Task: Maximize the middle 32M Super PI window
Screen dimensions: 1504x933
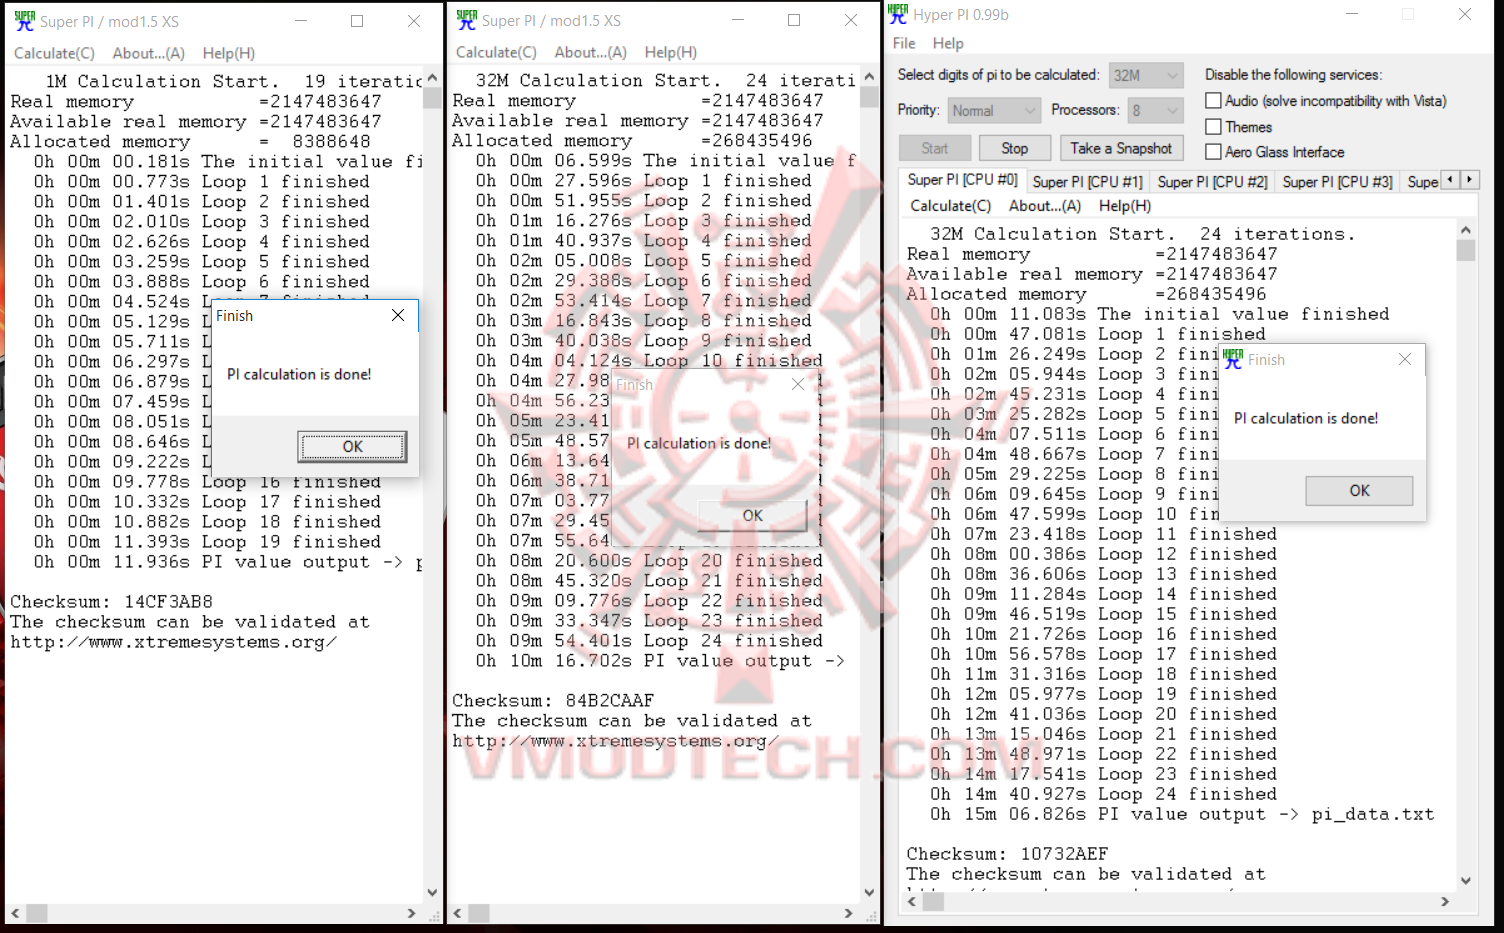Action: [x=794, y=20]
